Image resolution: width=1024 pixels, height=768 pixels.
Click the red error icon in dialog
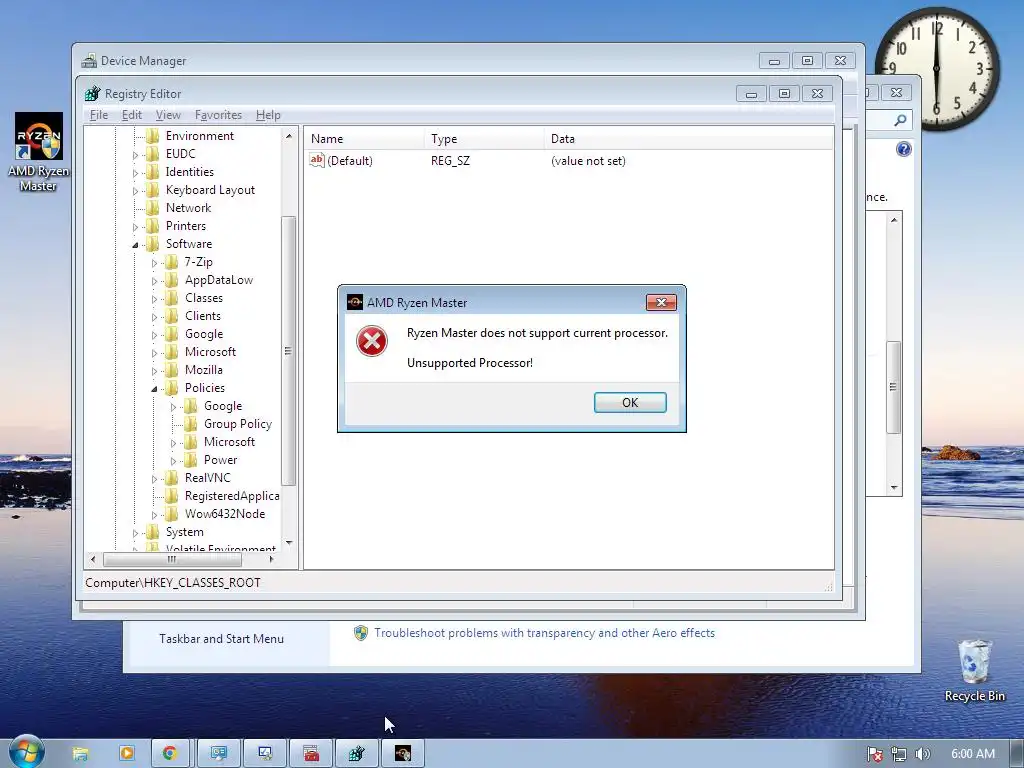click(x=372, y=341)
